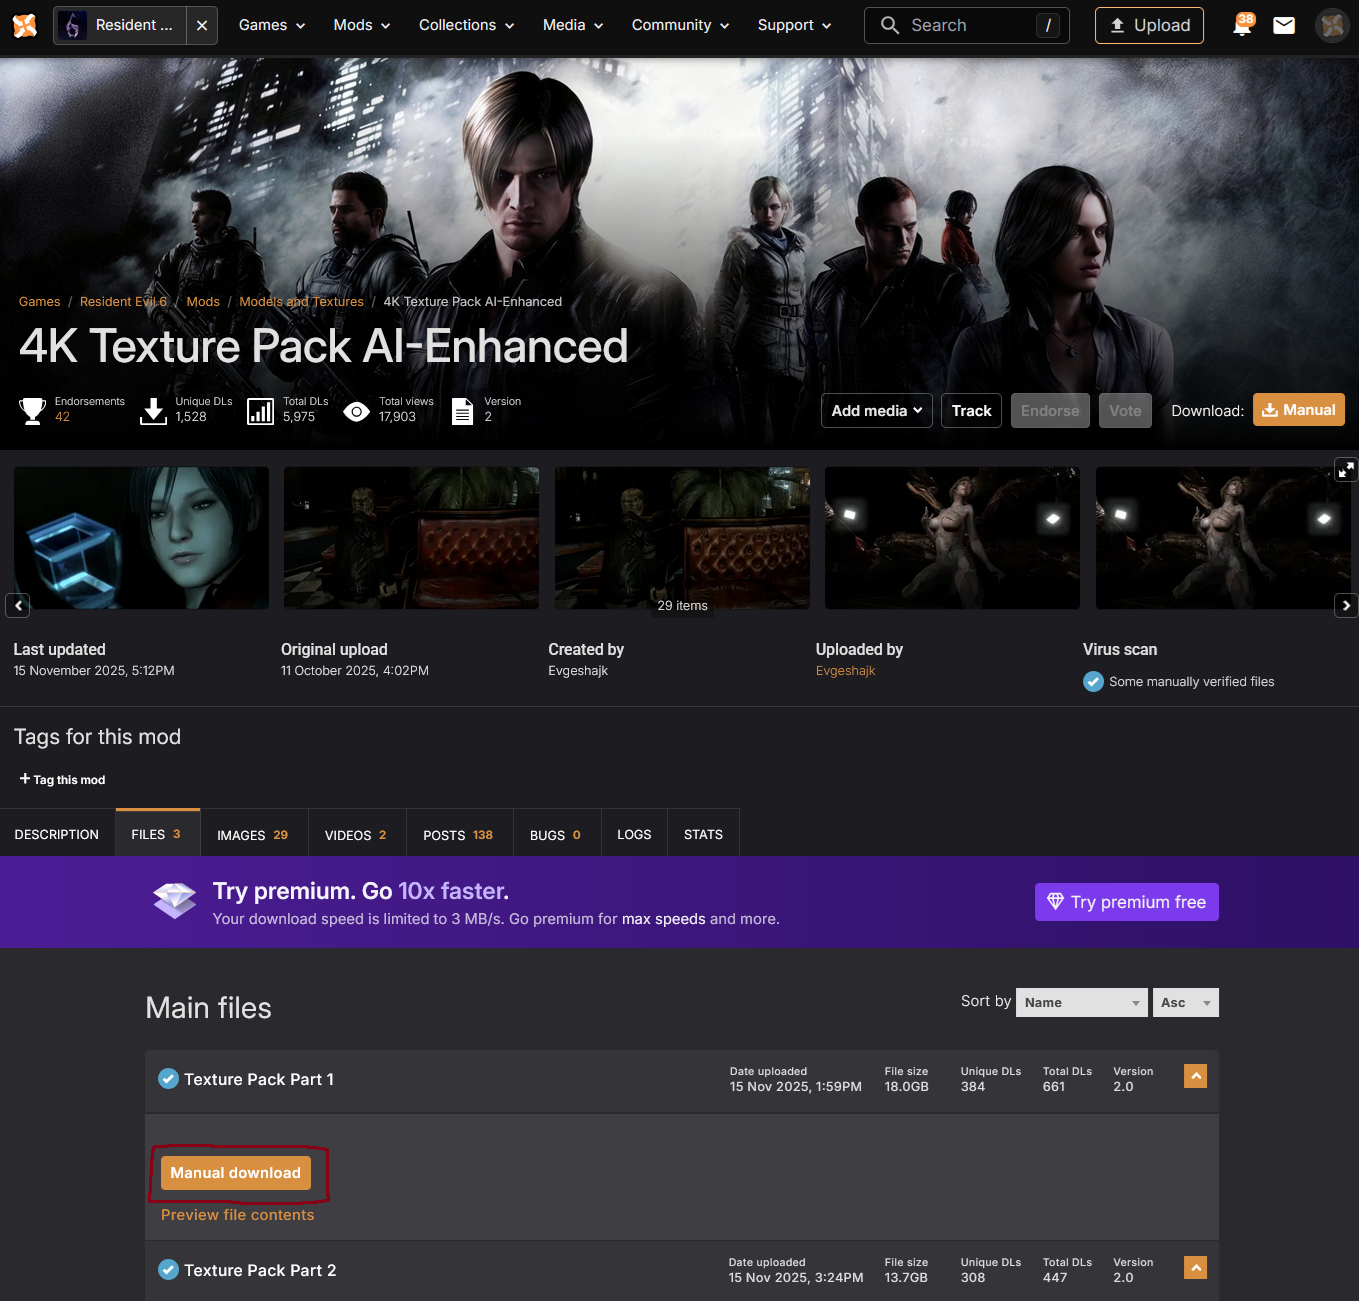Go to Resident Evil 6 breadcrumb
Screen dimensions: 1359x1301
(123, 302)
